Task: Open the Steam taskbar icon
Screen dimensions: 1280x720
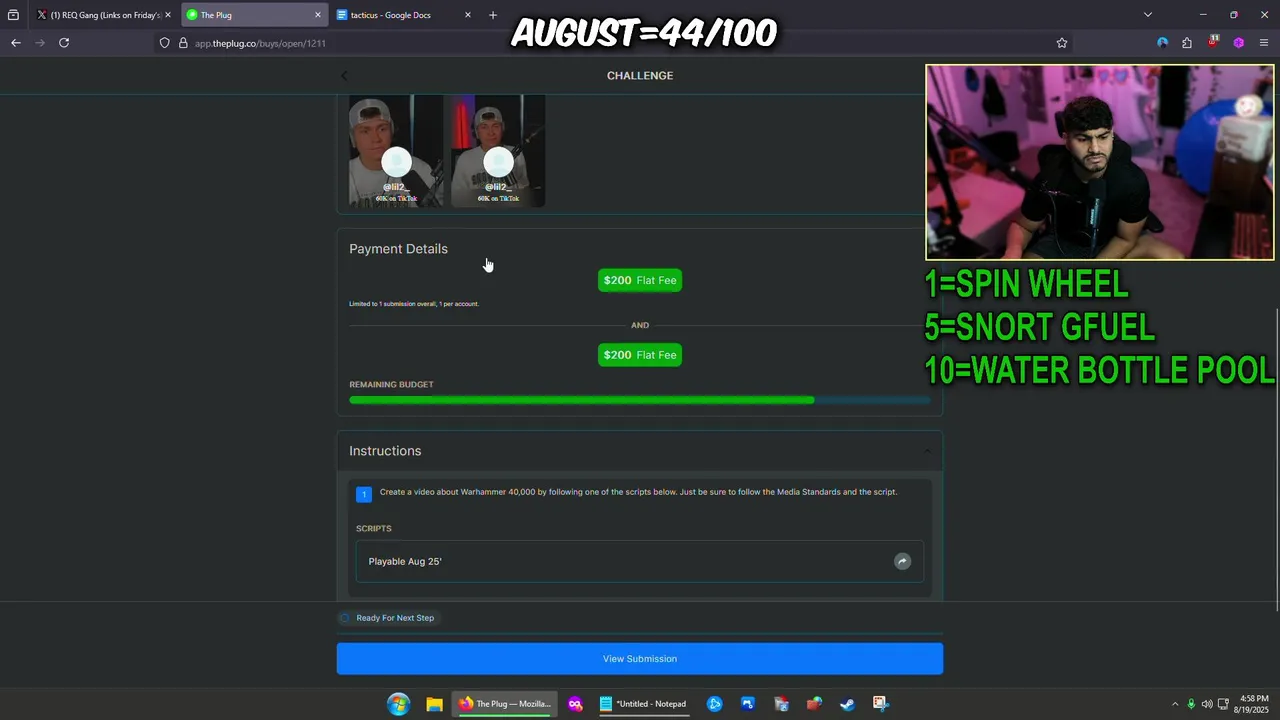Action: (847, 704)
